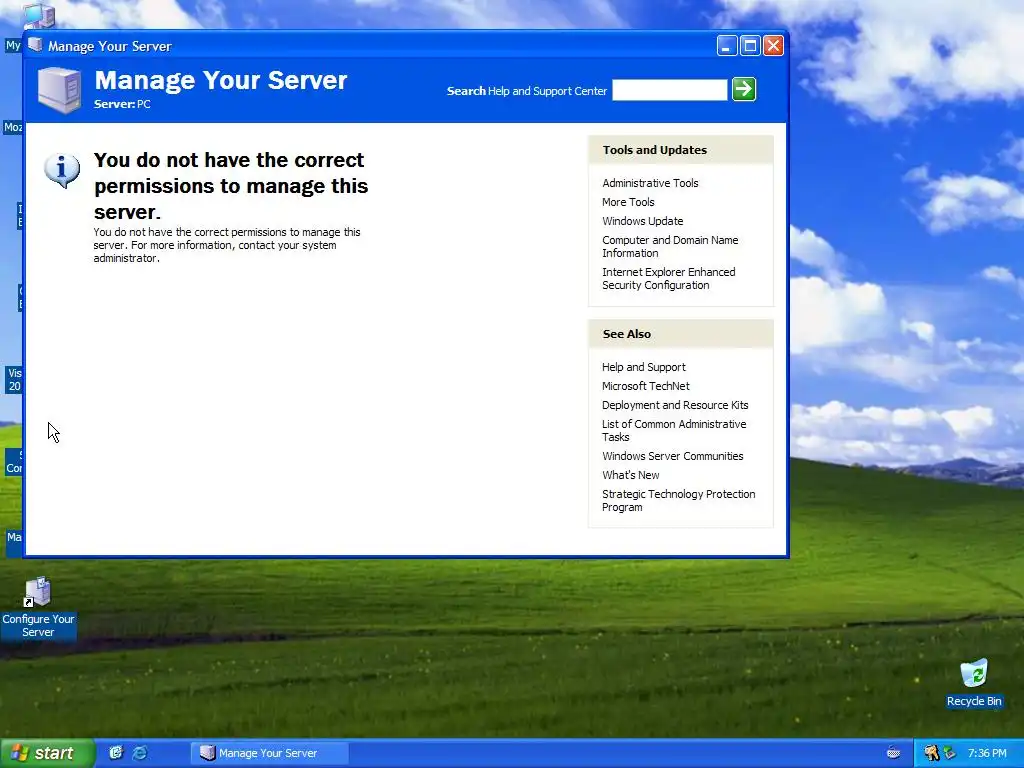Visit Windows Server Communities link
This screenshot has width=1024, height=768.
point(672,456)
